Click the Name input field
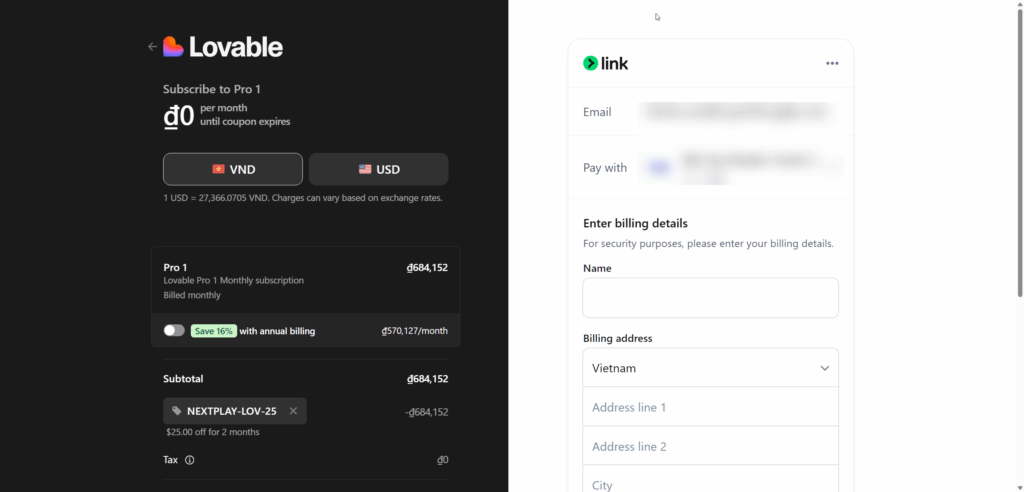 [x=710, y=298]
